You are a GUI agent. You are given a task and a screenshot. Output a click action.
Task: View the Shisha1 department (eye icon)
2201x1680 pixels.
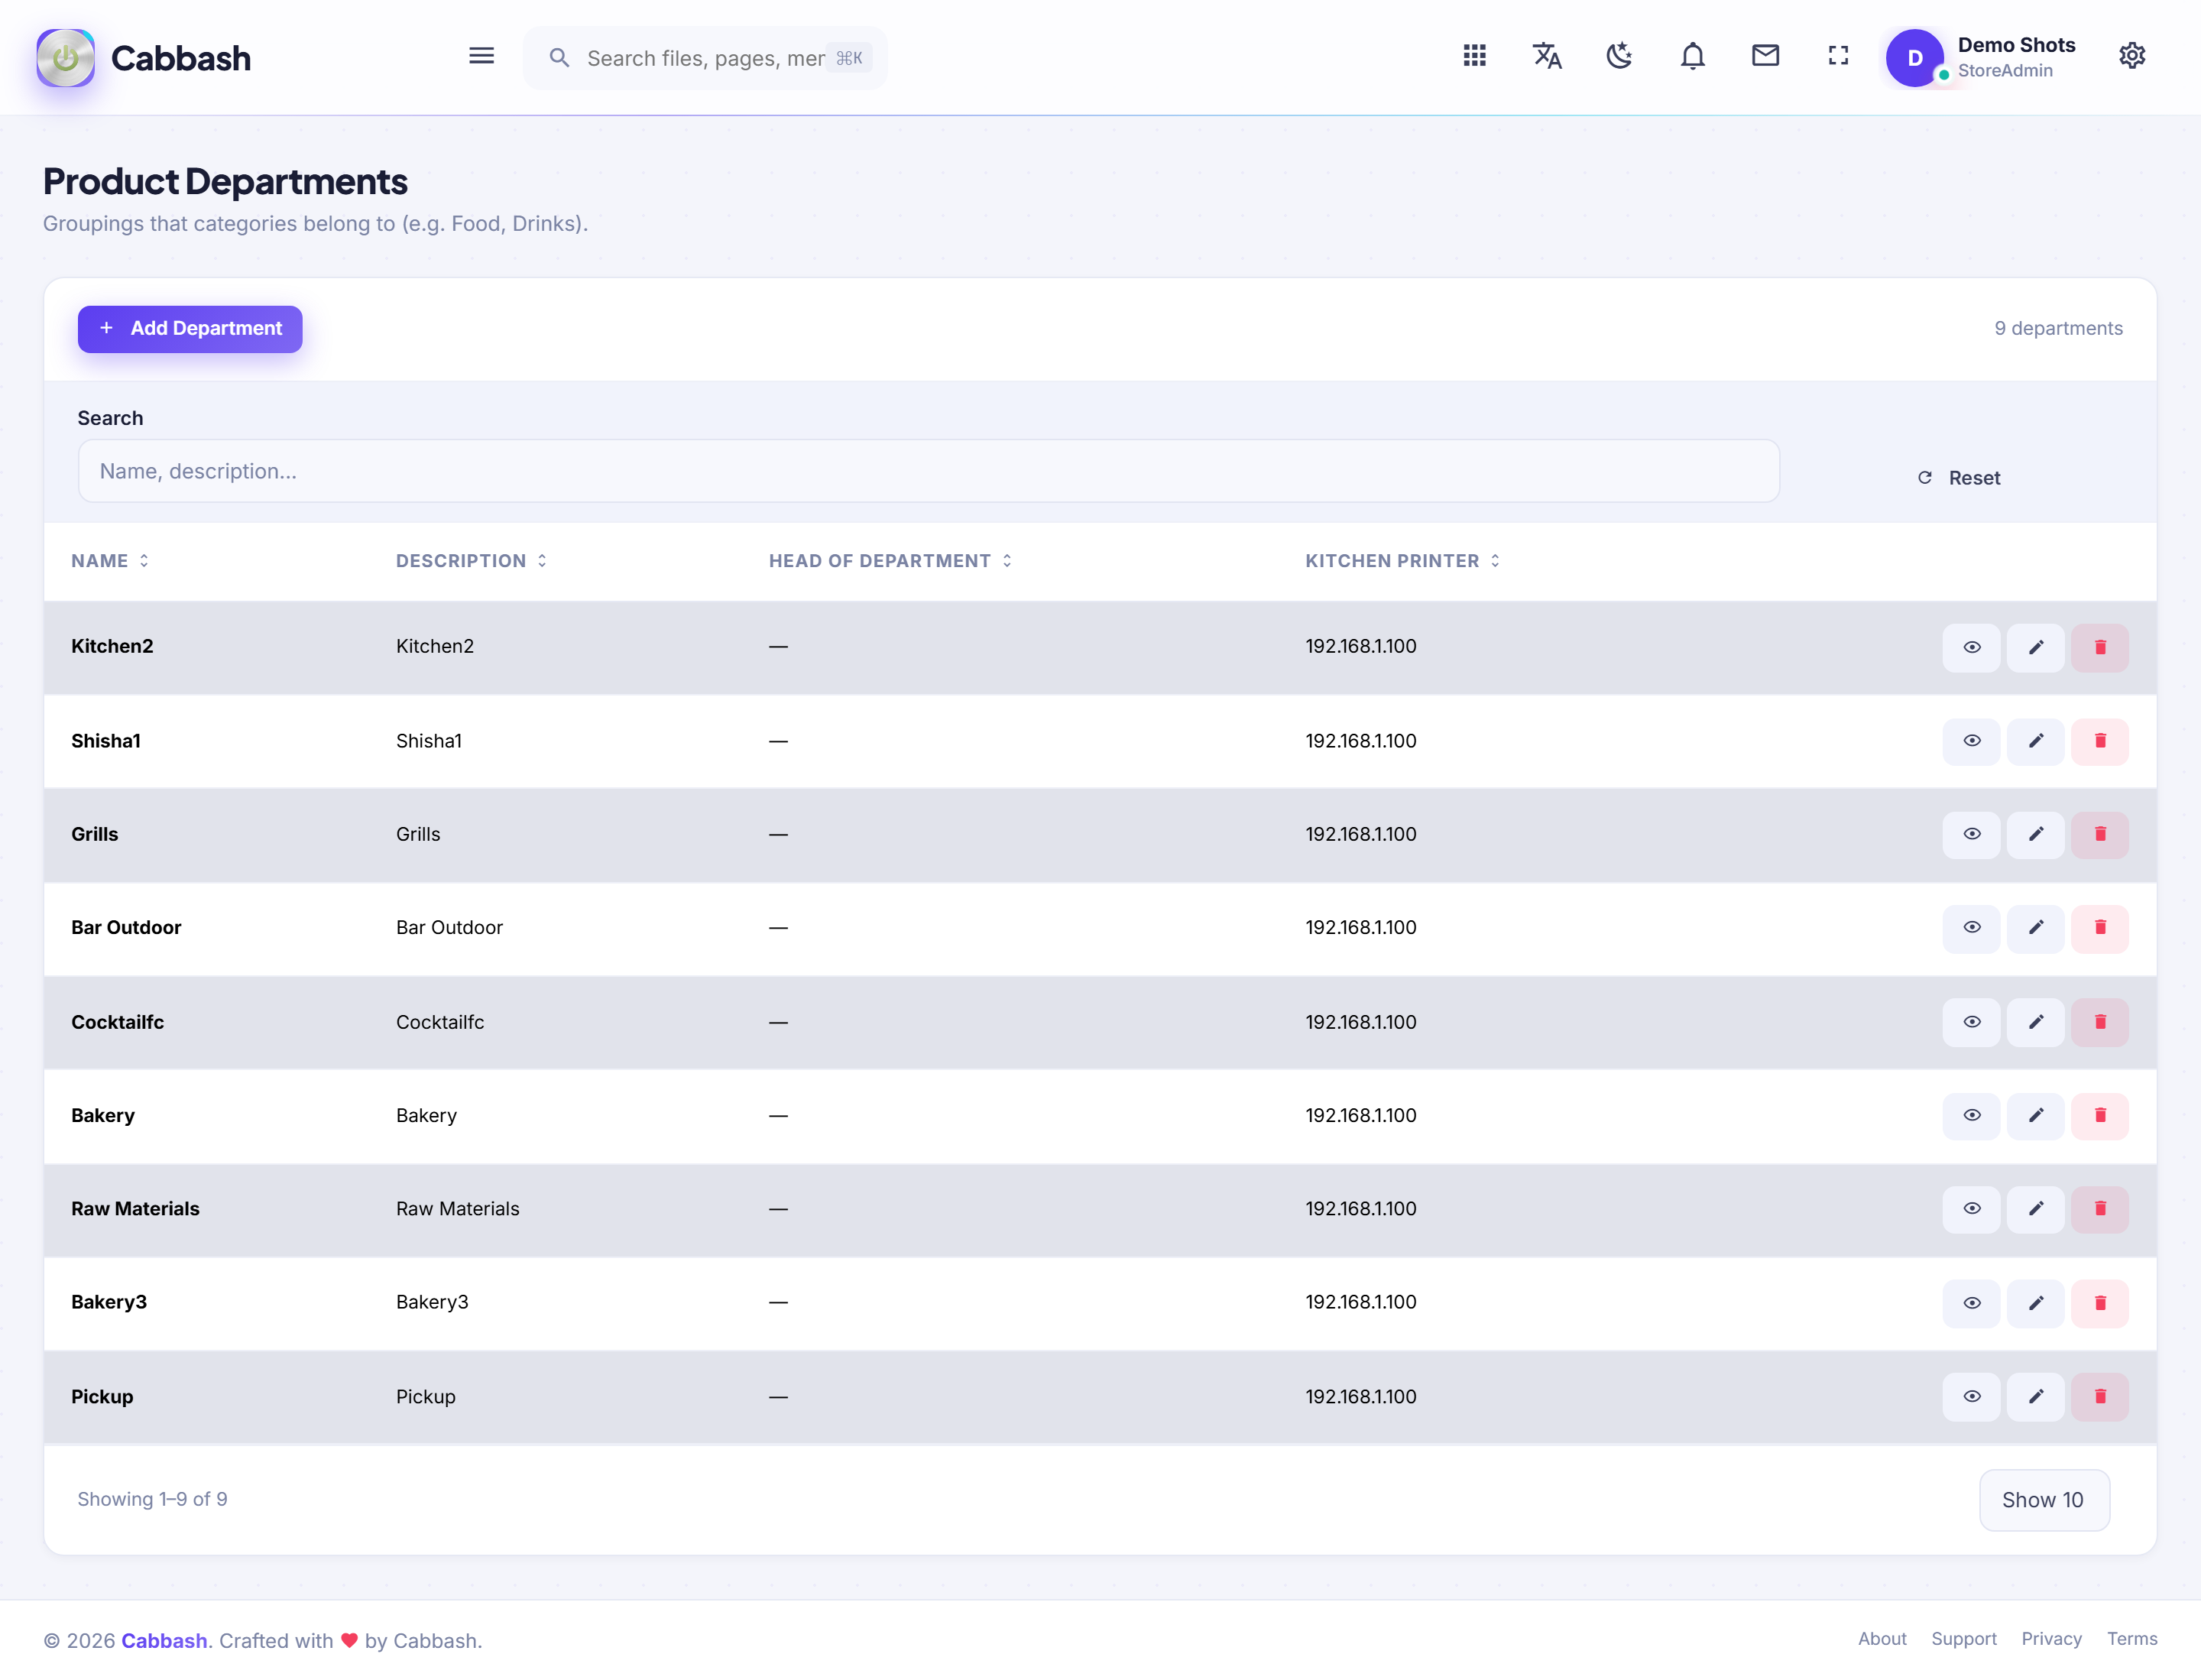[x=1971, y=742]
